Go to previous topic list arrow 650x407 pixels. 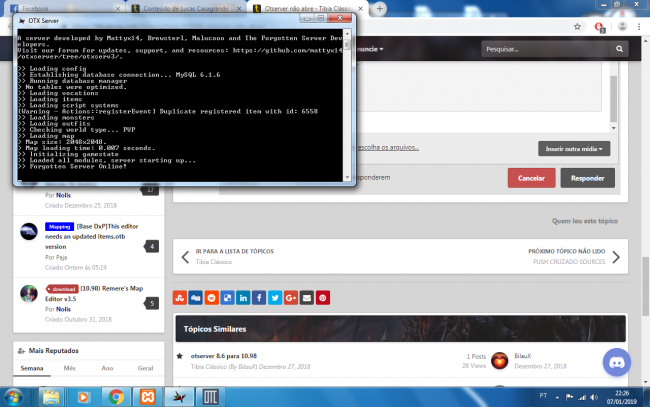tap(184, 257)
